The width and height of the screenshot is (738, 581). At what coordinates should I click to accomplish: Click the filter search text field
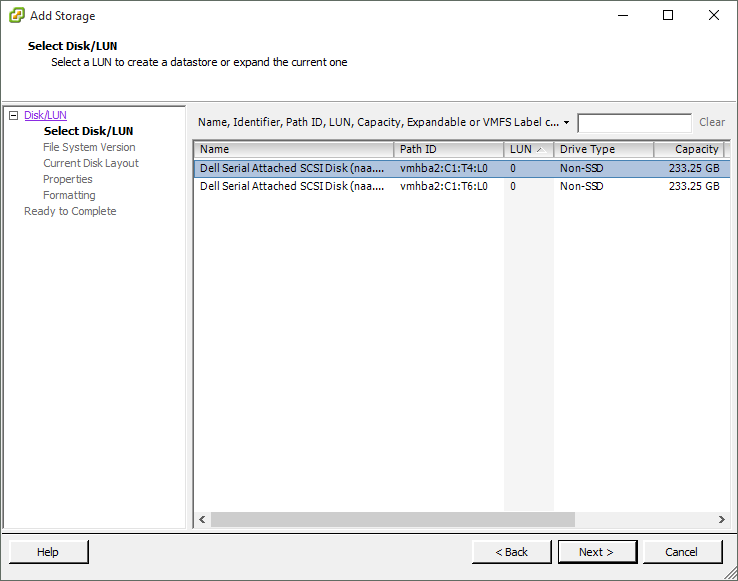(x=634, y=123)
